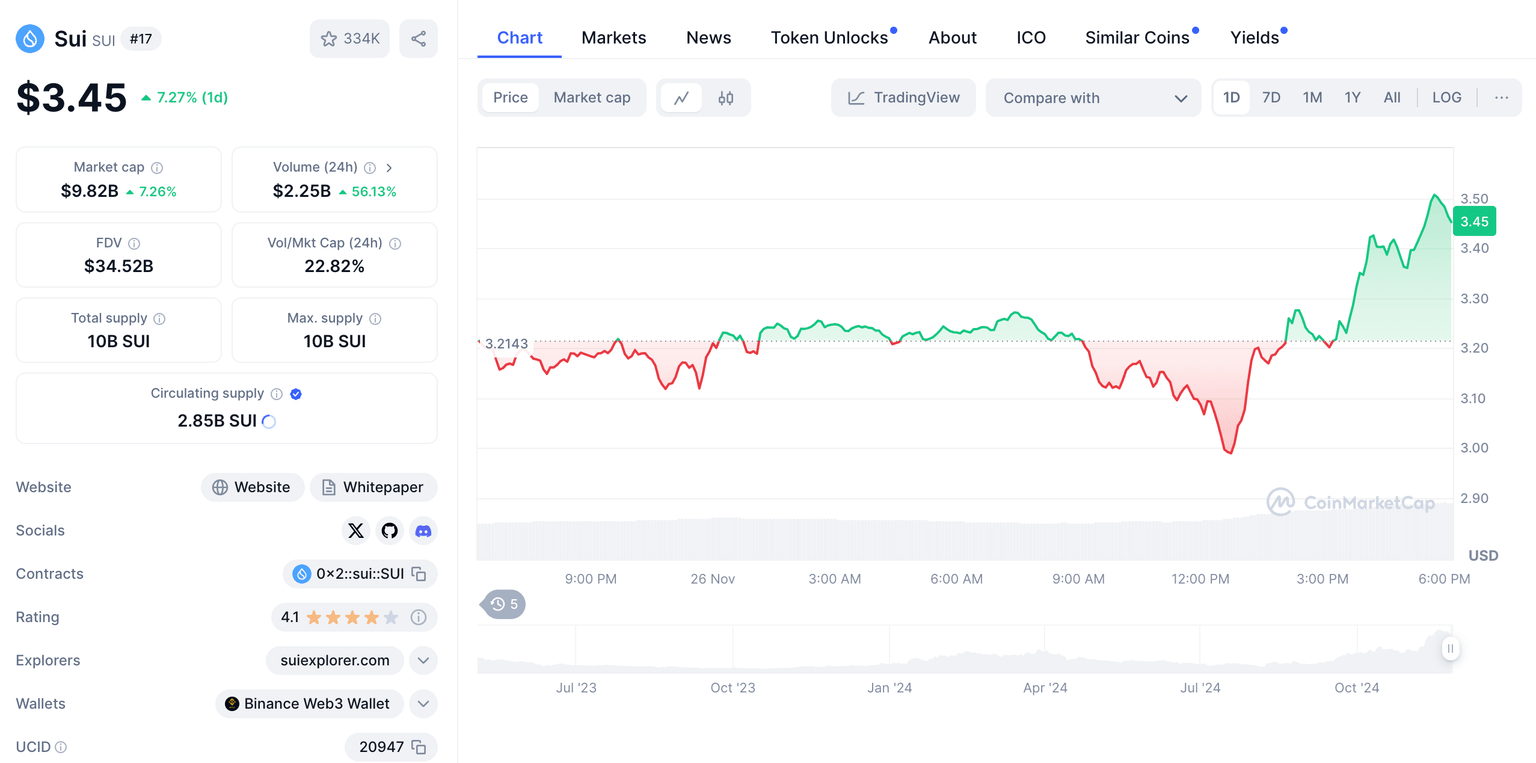Switch to the Markets tab
Screen dimensions: 1536x763
(x=613, y=38)
